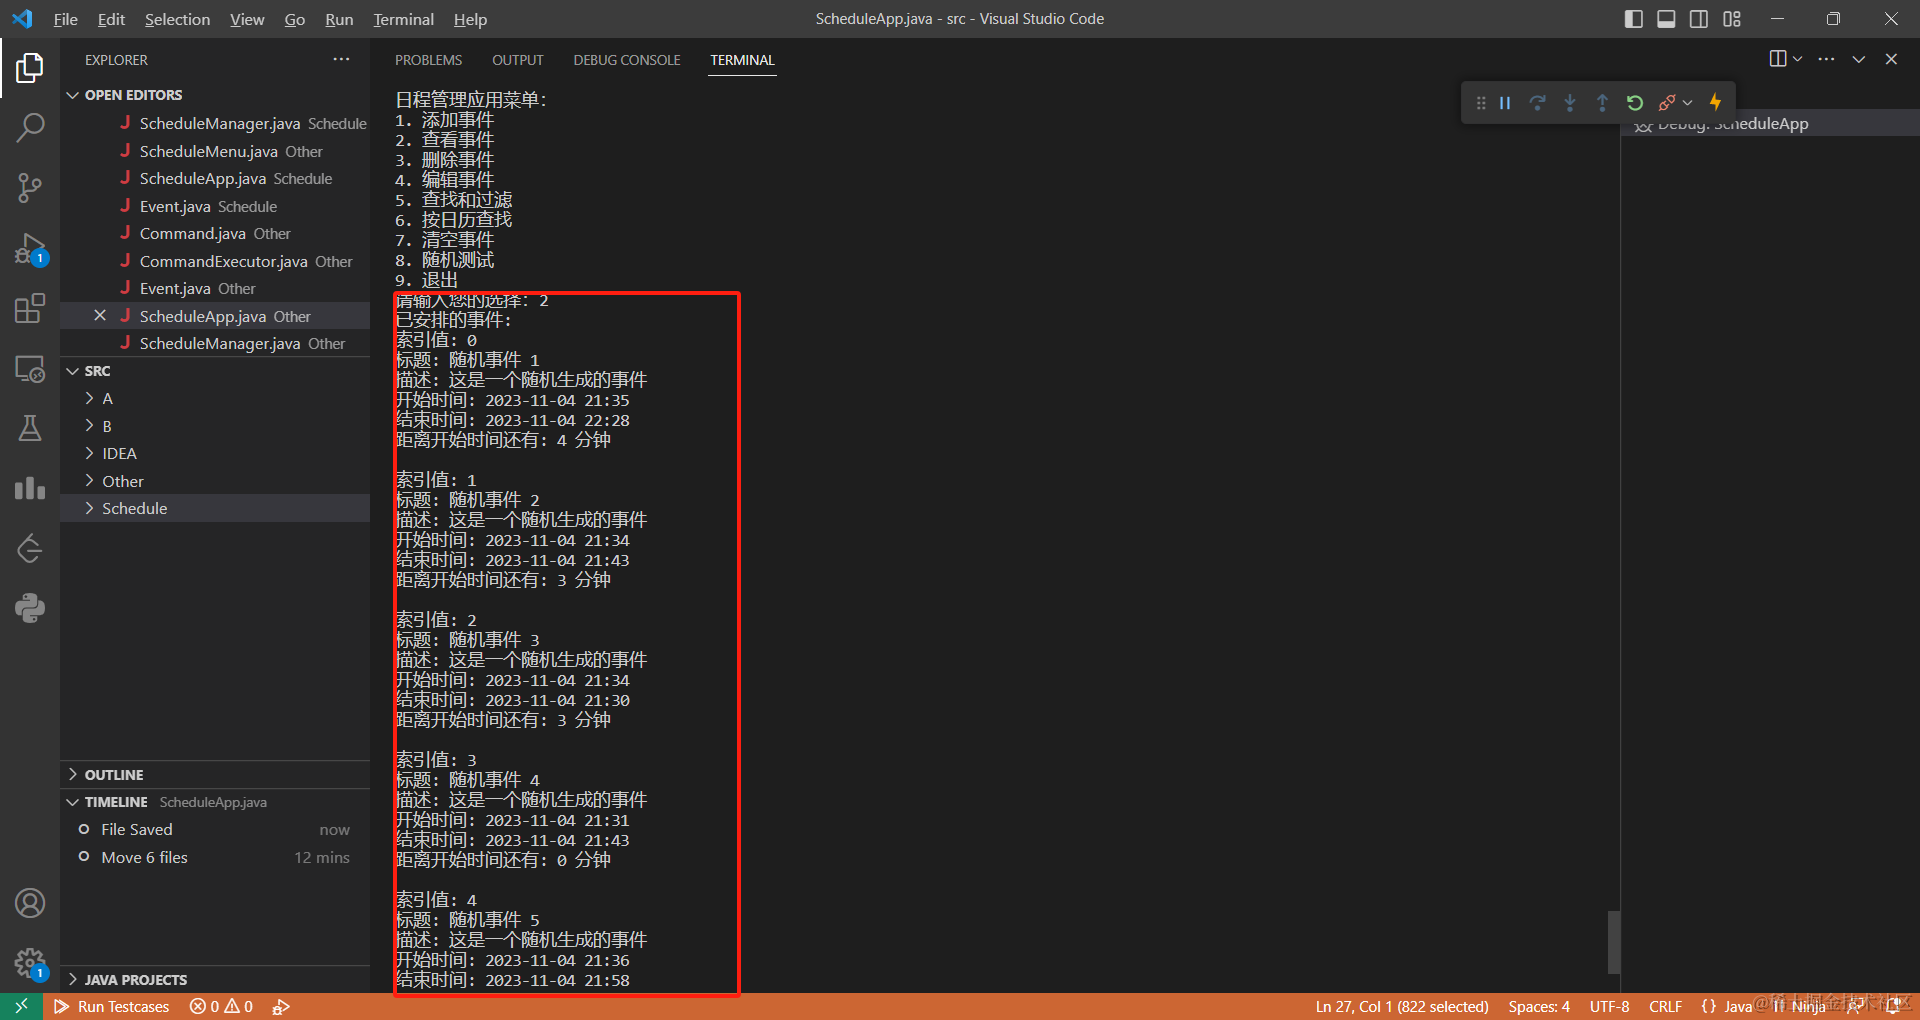Screen dimensions: 1920x1020
Task: Click the Hot Code Replace lightning icon
Action: coord(1716,102)
